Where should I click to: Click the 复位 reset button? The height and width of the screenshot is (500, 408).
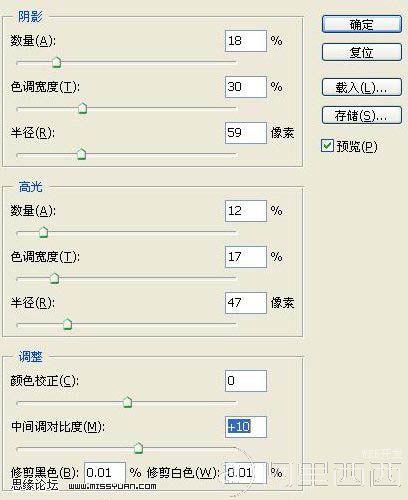362,52
